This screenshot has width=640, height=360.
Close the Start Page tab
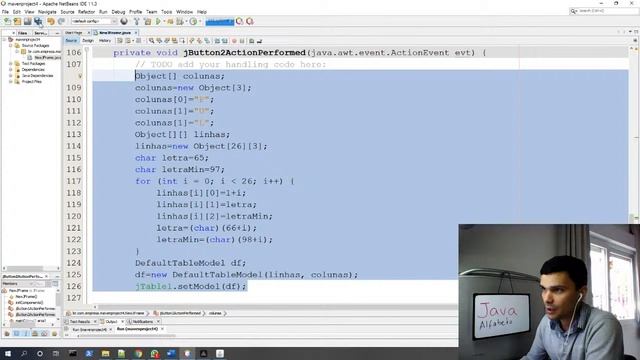click(x=89, y=32)
